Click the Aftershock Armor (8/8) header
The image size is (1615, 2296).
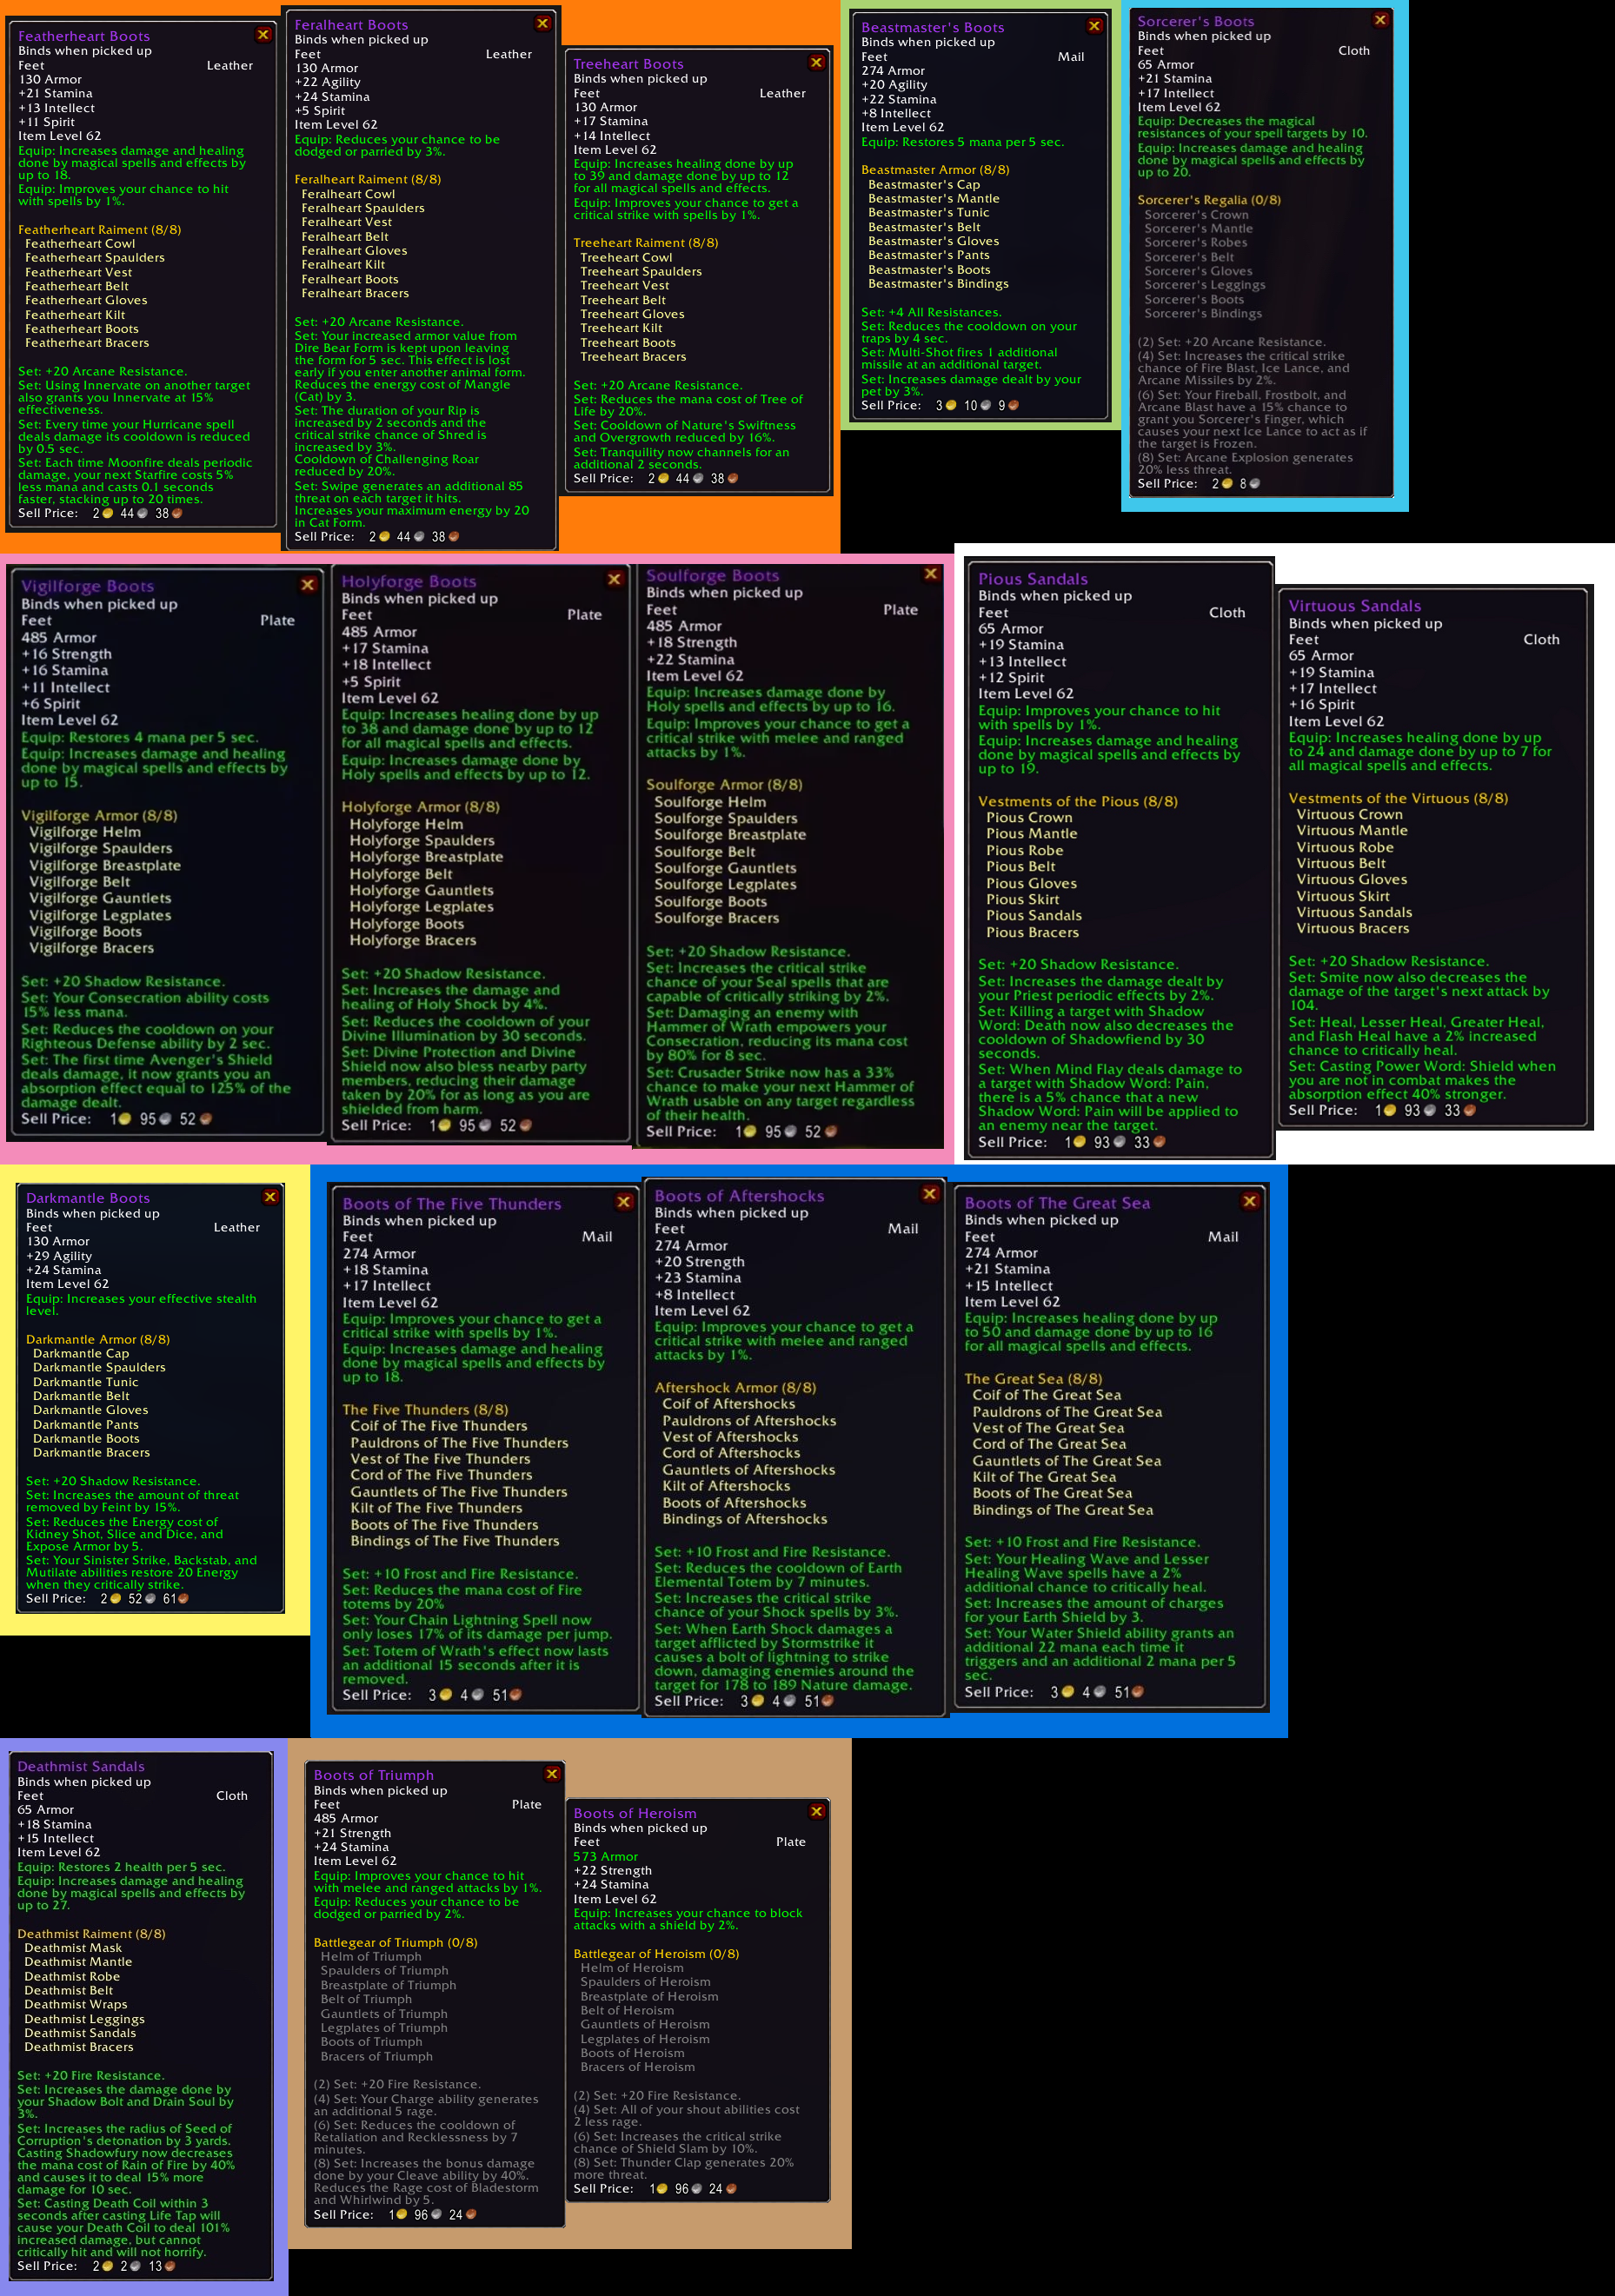pyautogui.click(x=735, y=1388)
